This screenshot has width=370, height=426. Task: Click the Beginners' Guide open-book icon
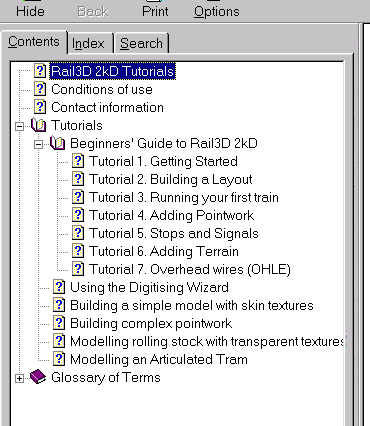tap(57, 143)
